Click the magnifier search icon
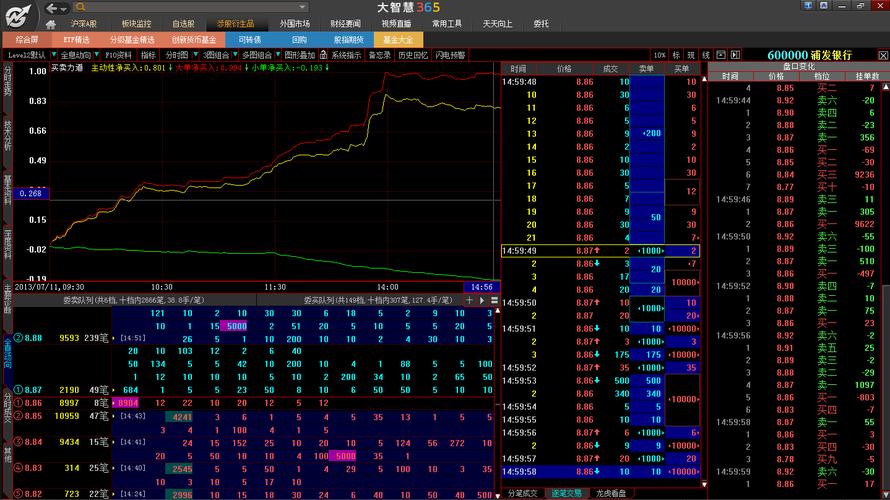The height and width of the screenshot is (500, 890). (80, 7)
